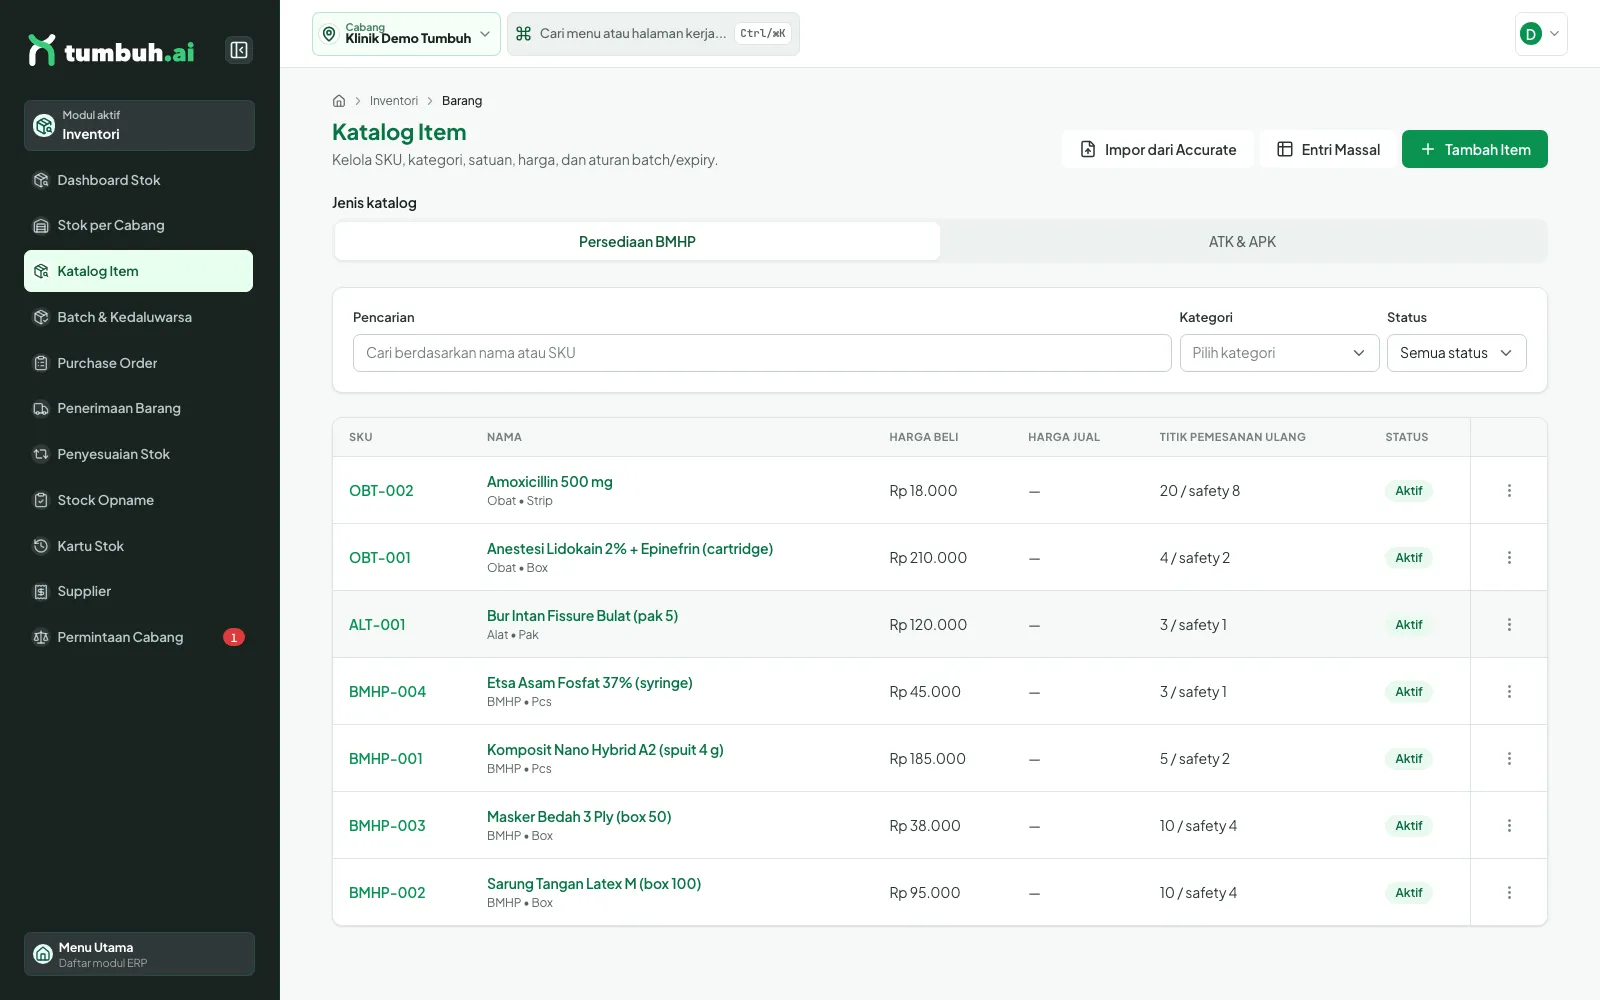This screenshot has height=1000, width=1600.
Task: Click the Supplier icon in the sidebar
Action: [x=41, y=591]
